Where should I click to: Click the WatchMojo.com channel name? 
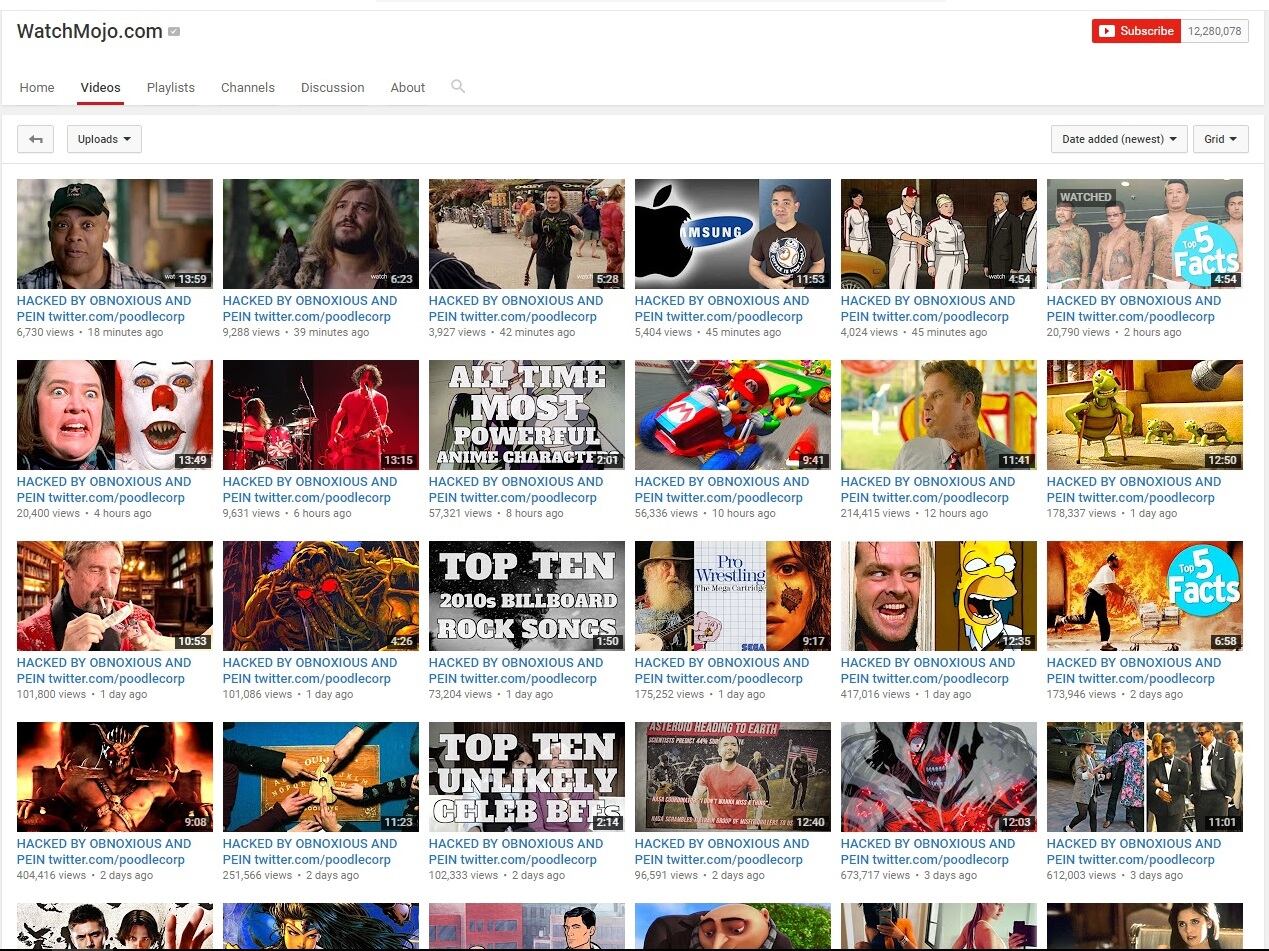point(89,31)
